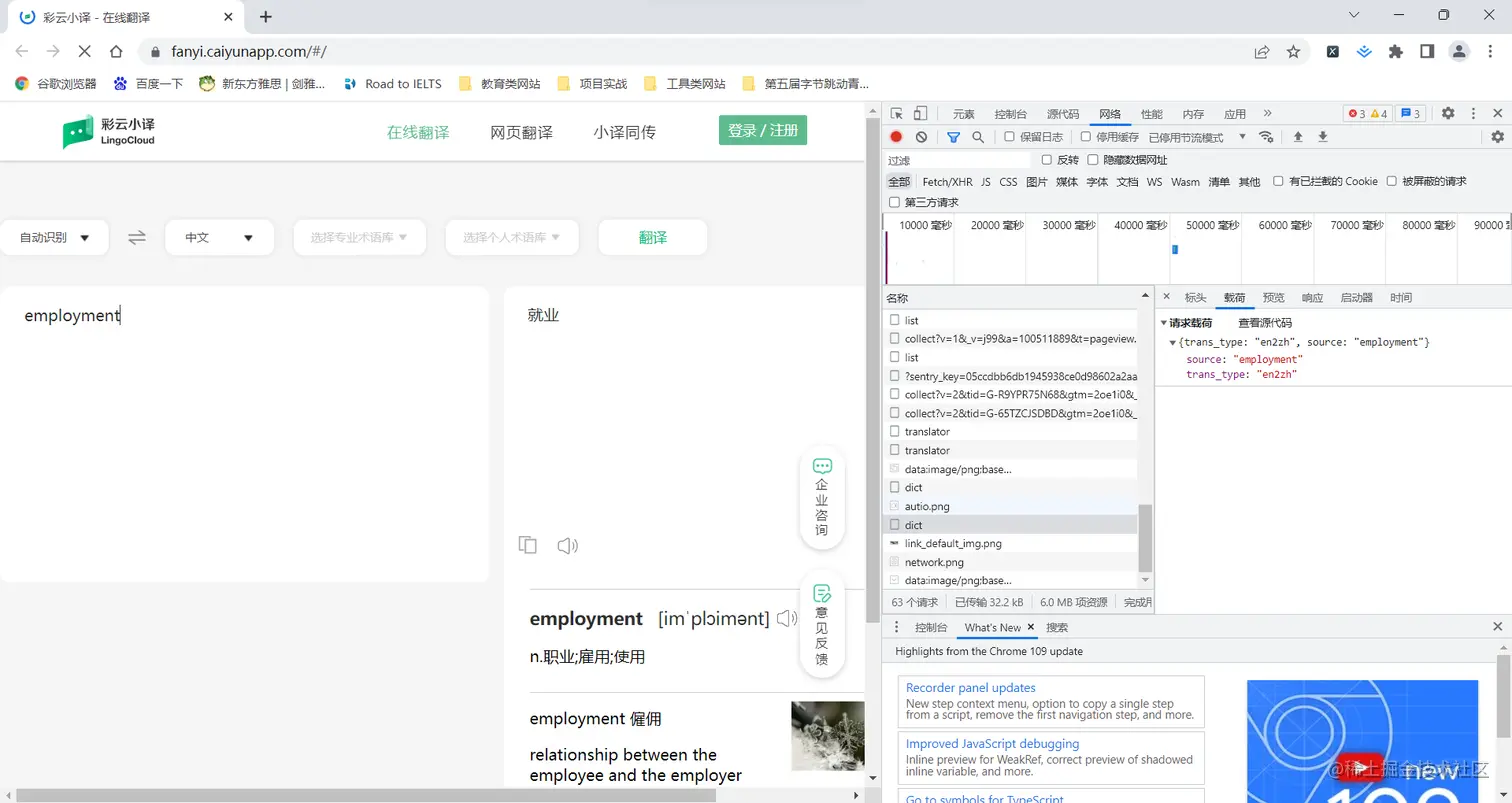Play pronunciation of the translated text
Image resolution: width=1512 pixels, height=803 pixels.
566,546
